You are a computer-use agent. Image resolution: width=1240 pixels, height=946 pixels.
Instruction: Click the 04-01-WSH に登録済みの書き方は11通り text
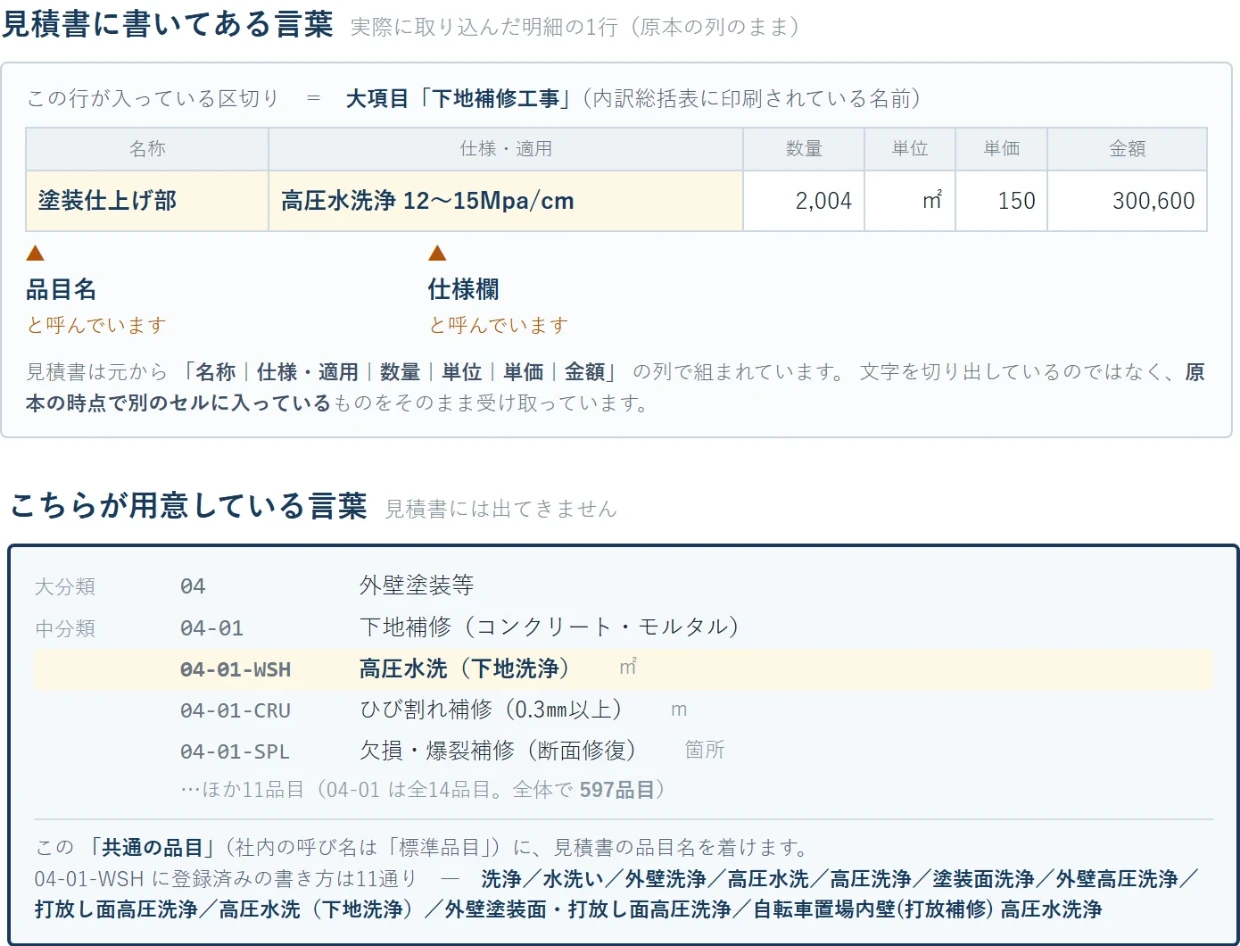225,879
